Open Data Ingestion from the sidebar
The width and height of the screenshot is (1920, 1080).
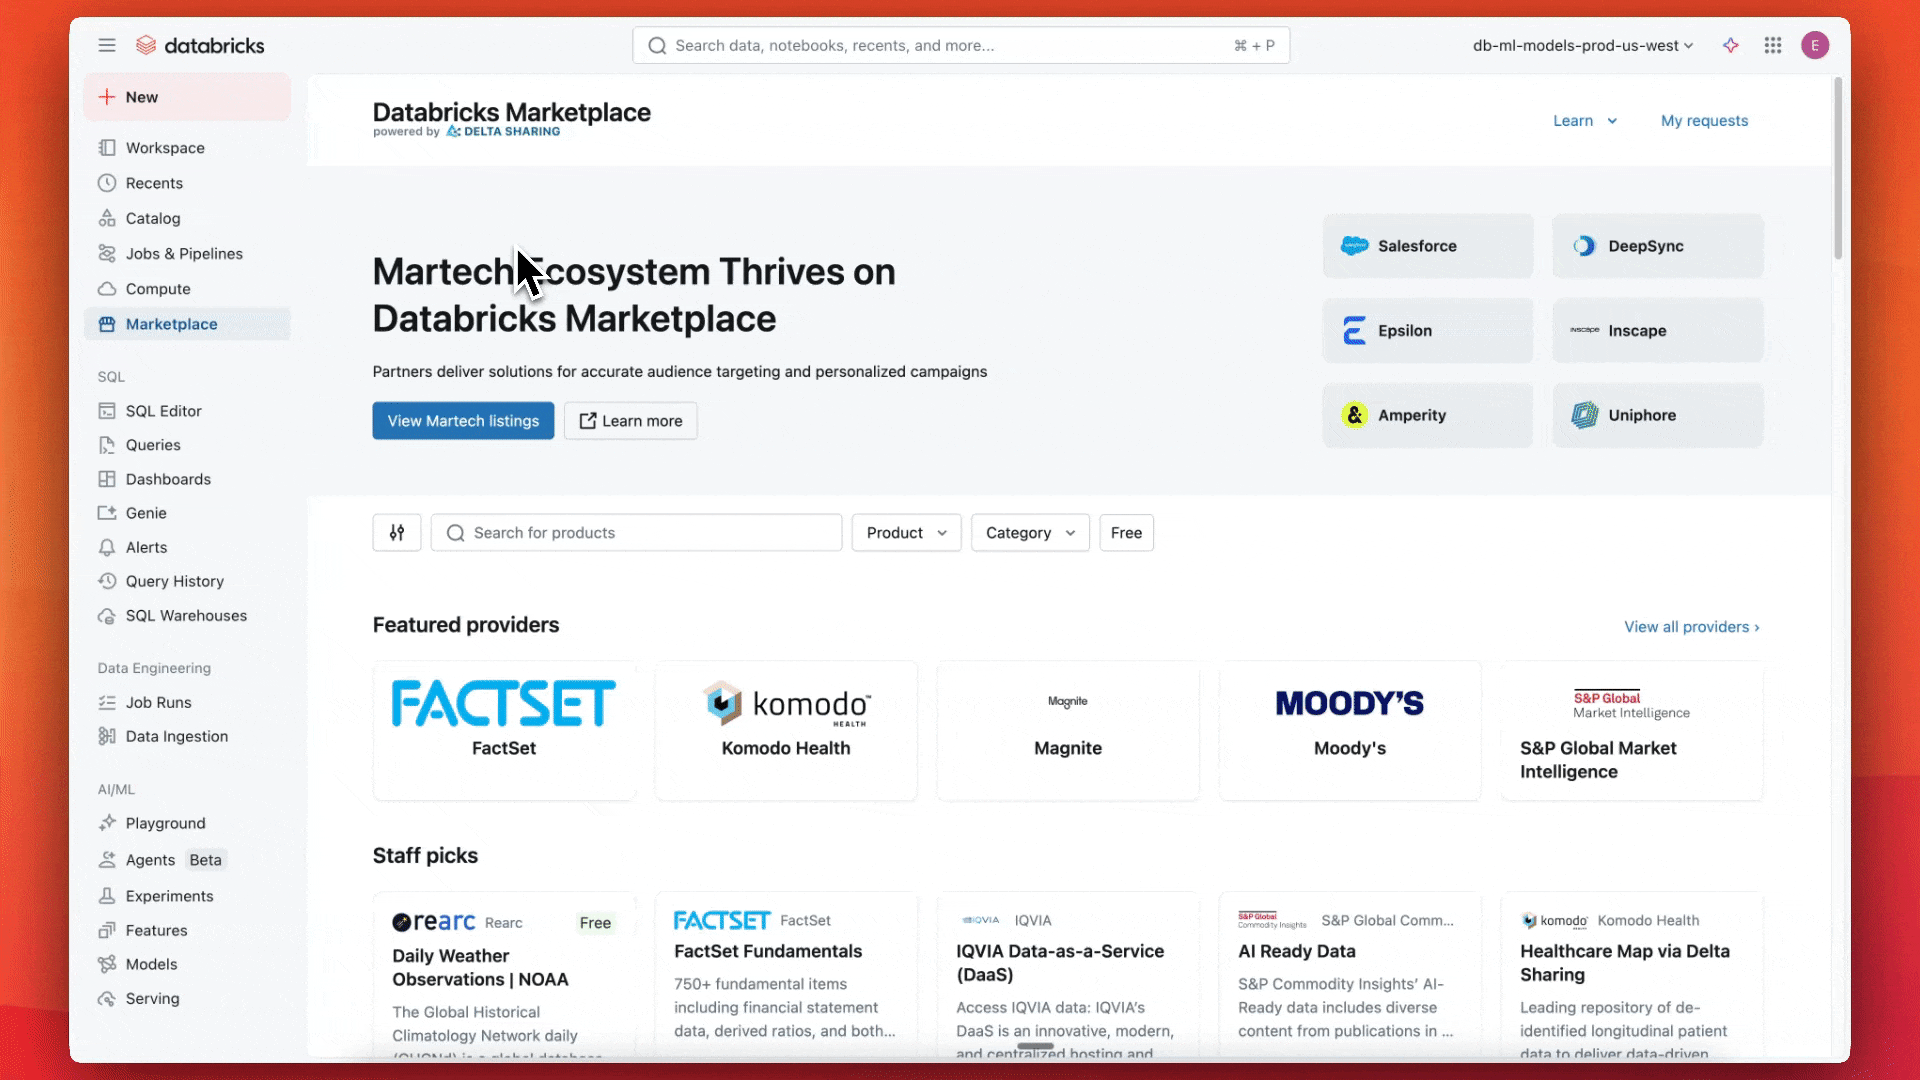click(x=175, y=736)
